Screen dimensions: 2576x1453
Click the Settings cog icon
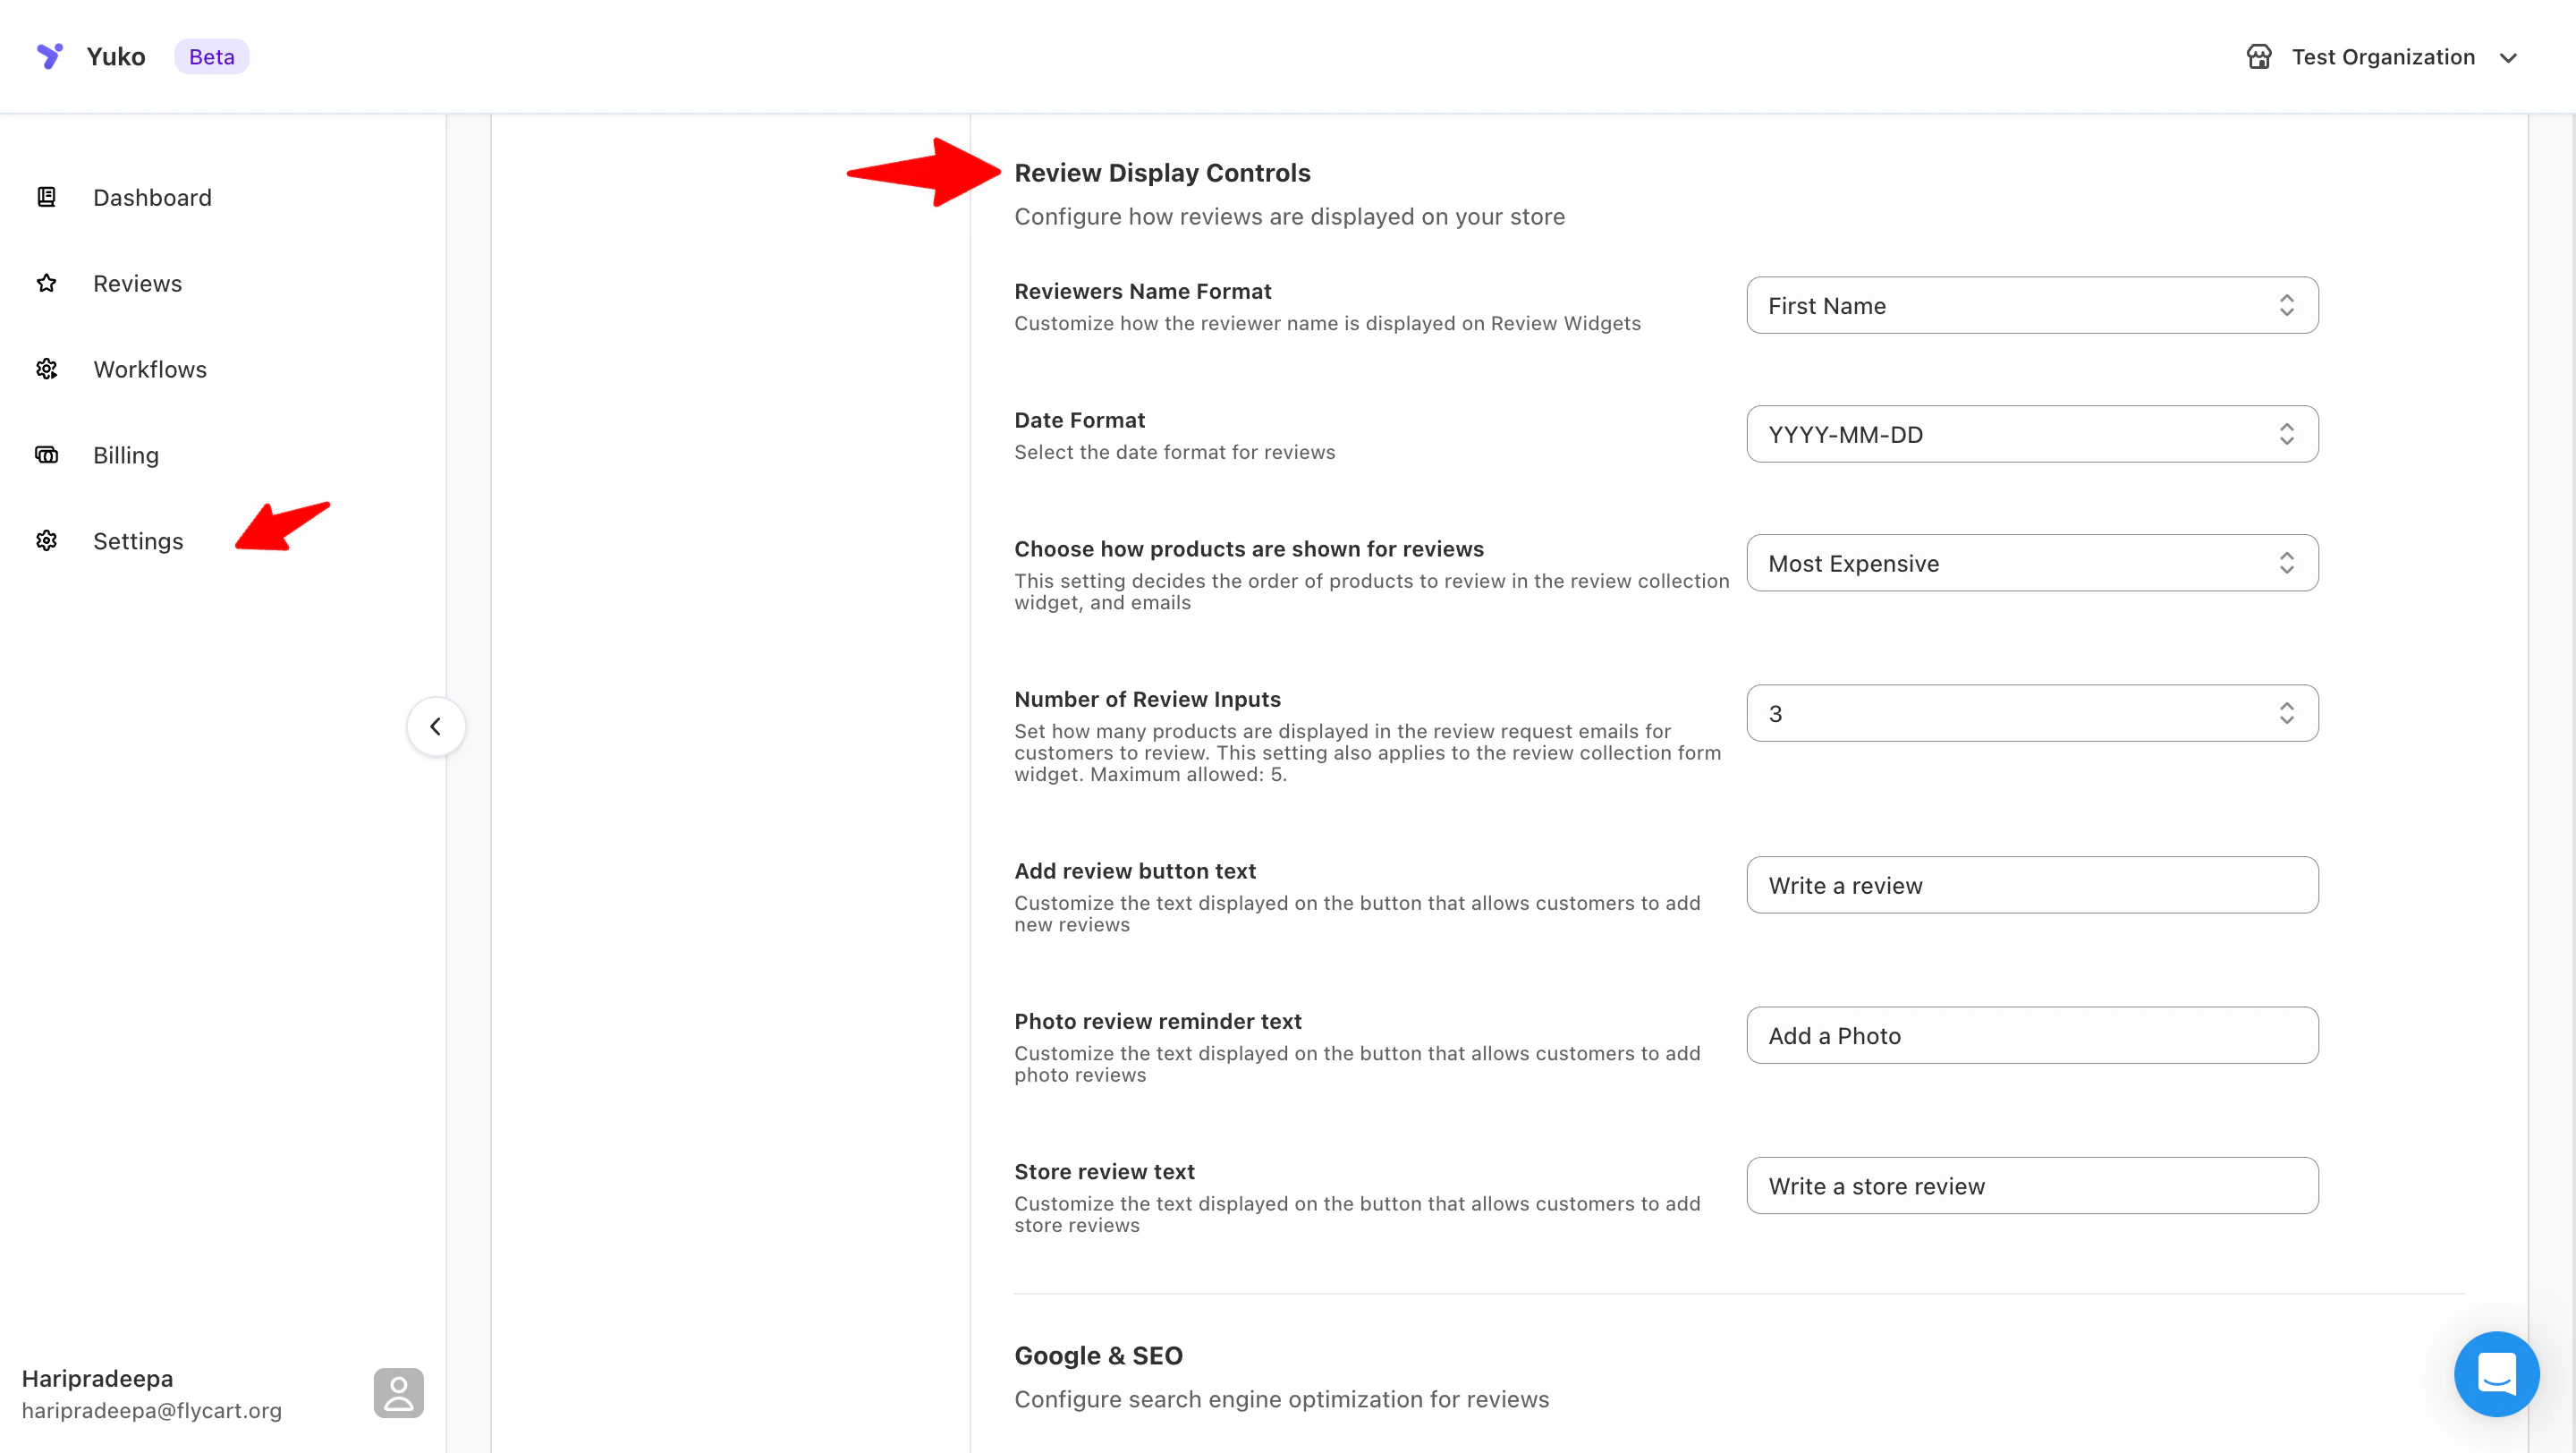[46, 541]
